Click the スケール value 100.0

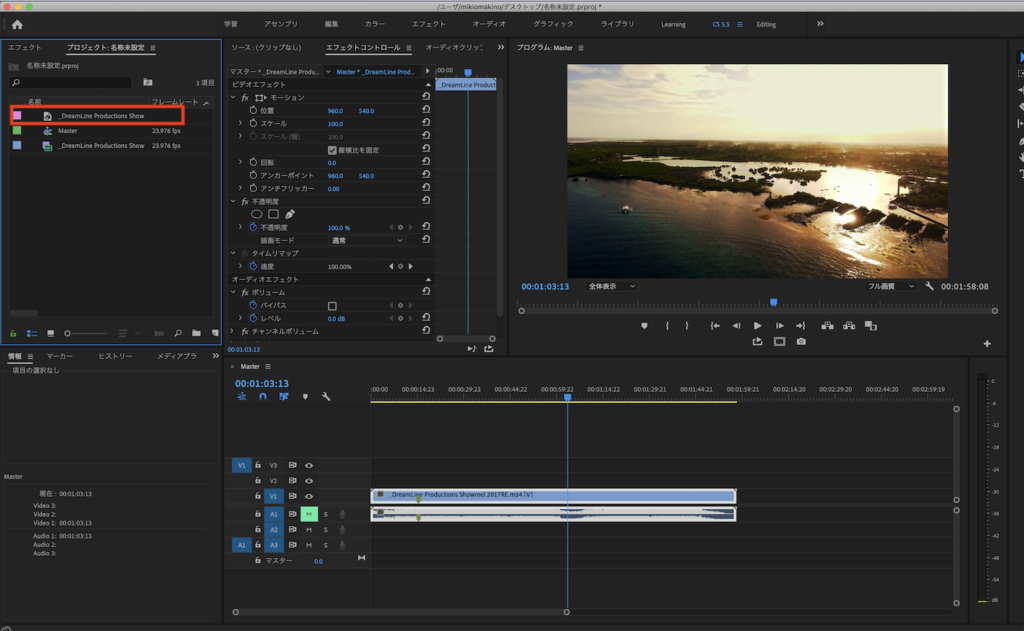tap(335, 124)
